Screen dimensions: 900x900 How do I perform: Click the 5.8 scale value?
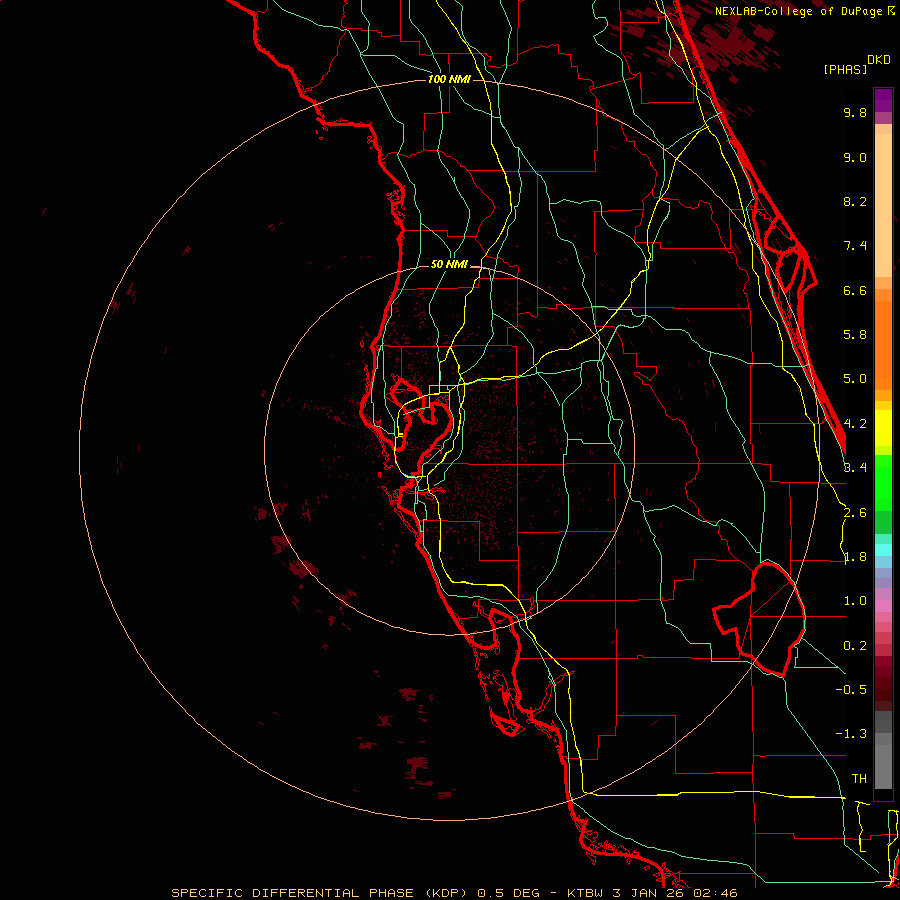click(855, 335)
